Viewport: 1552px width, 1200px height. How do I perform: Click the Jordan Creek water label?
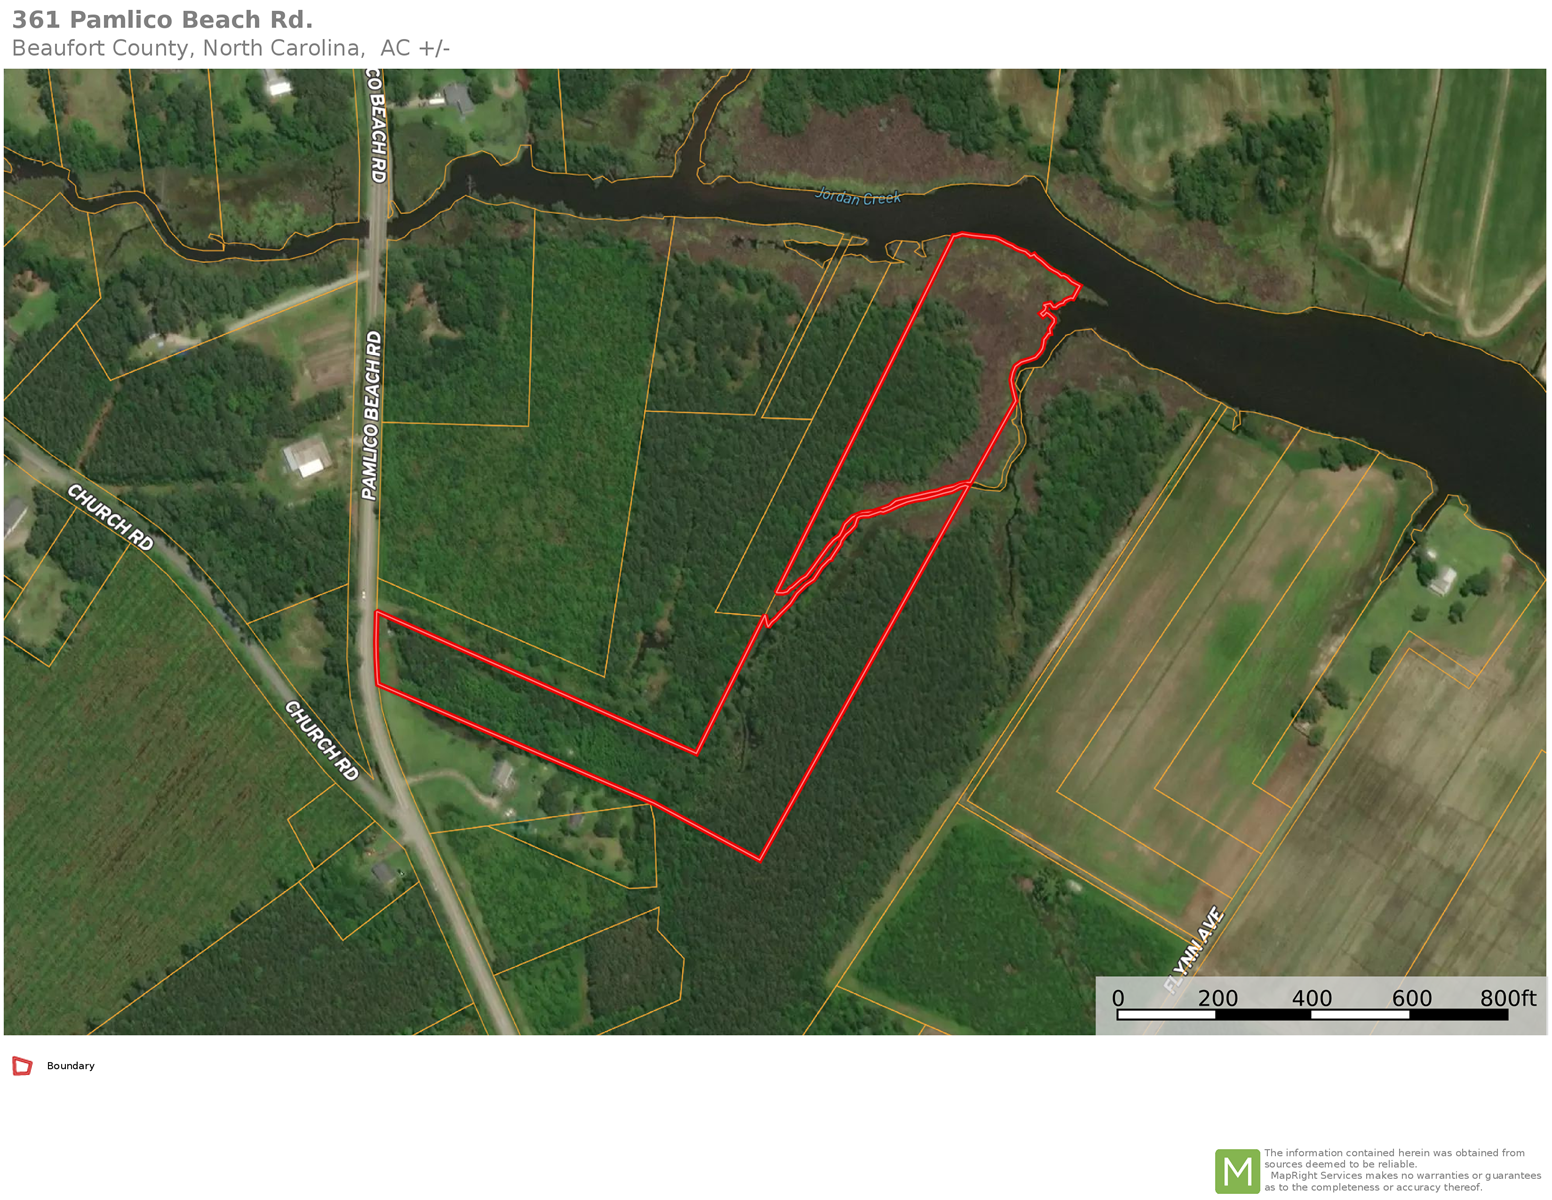(x=858, y=197)
